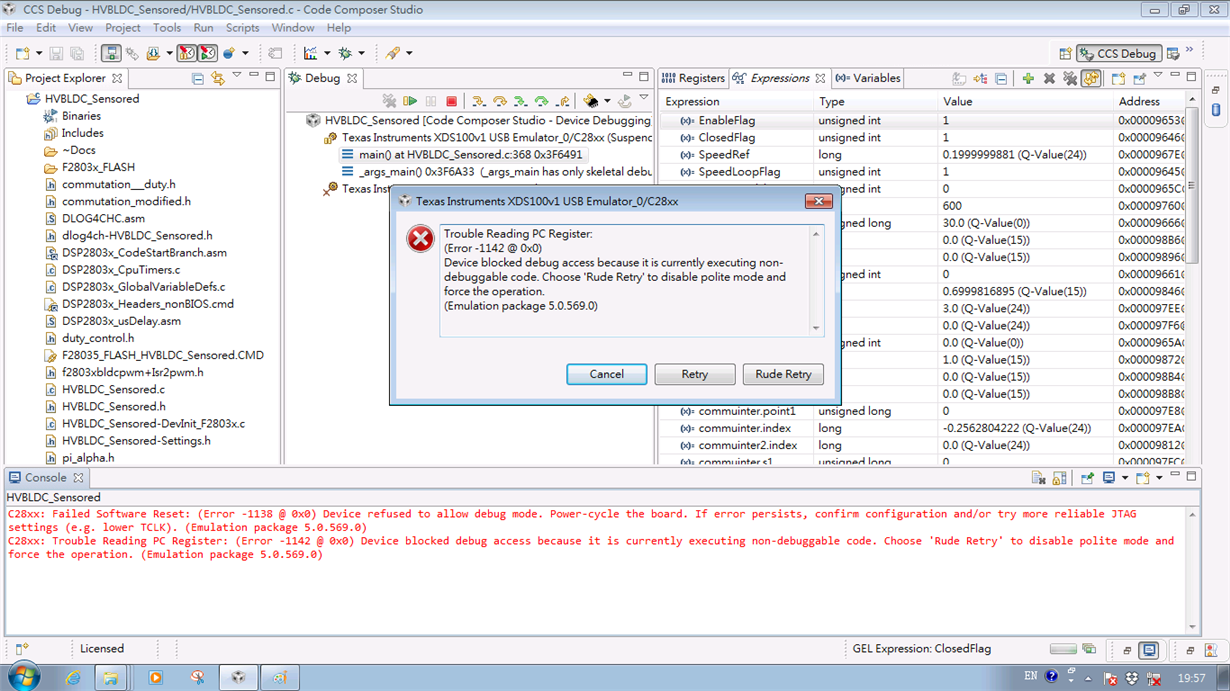The width and height of the screenshot is (1230, 691).
Task: Select main() stack frame in Debug view
Action: (x=461, y=155)
